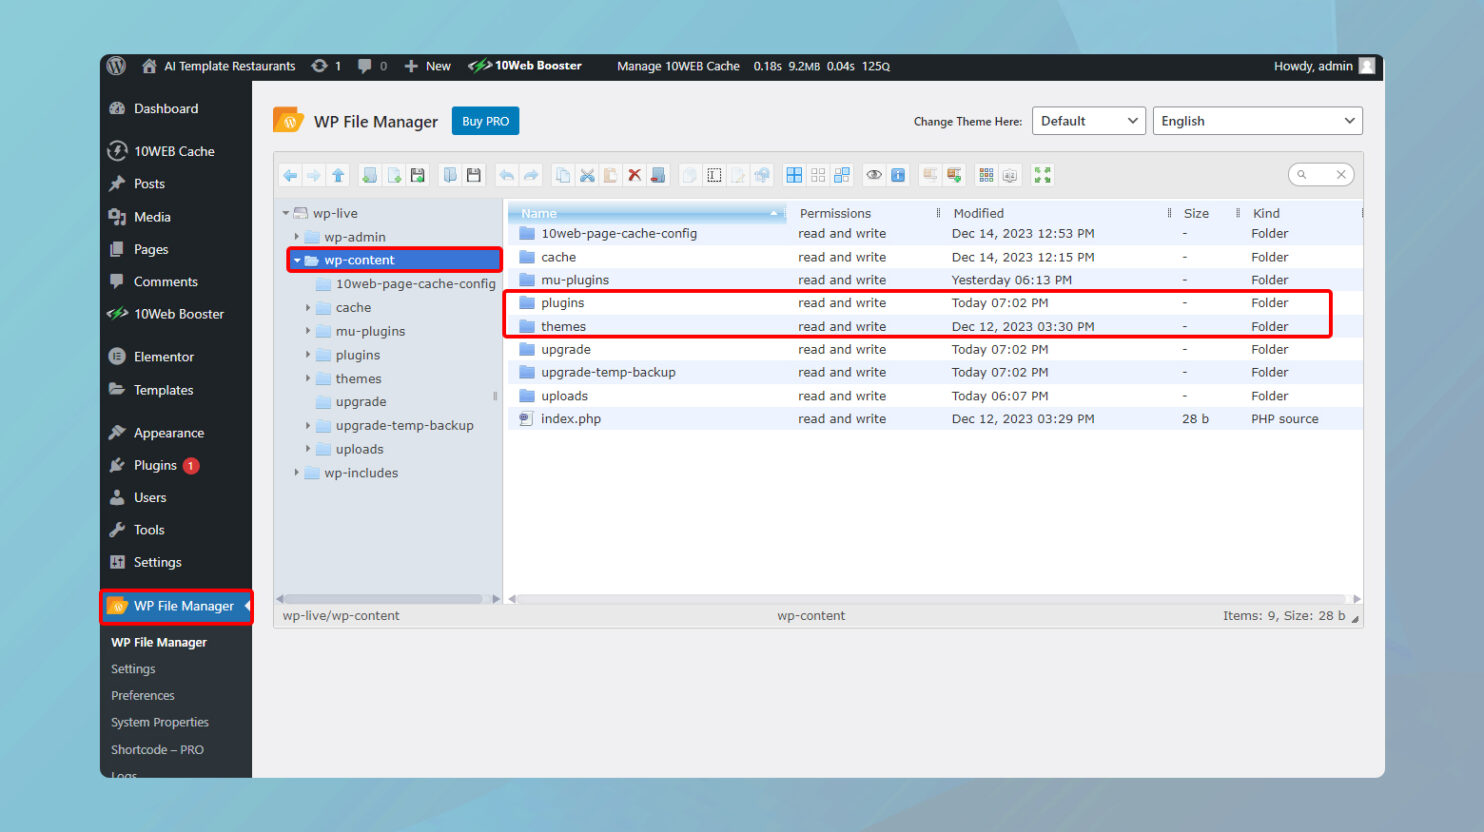Delete selected item using the red X icon
This screenshot has height=832, width=1484.
point(634,174)
